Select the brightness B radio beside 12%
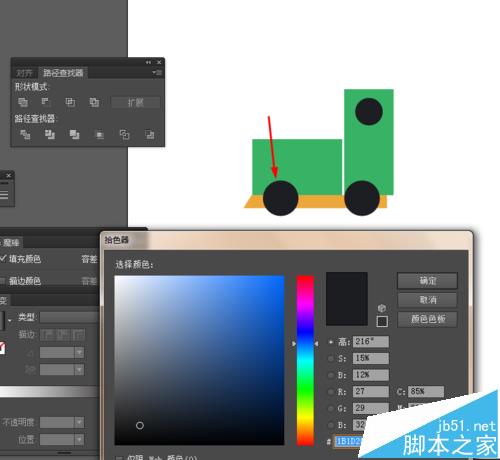 (331, 375)
